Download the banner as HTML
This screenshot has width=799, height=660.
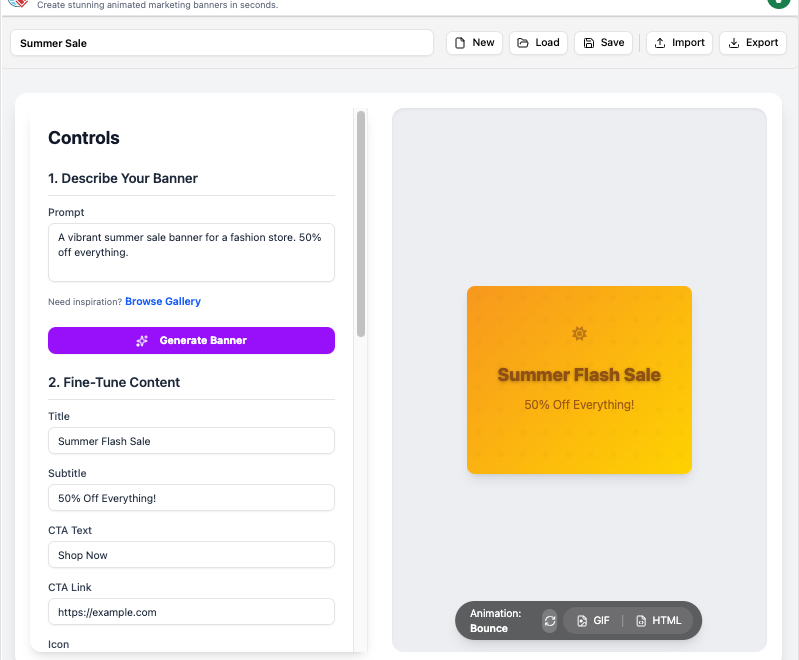658,621
